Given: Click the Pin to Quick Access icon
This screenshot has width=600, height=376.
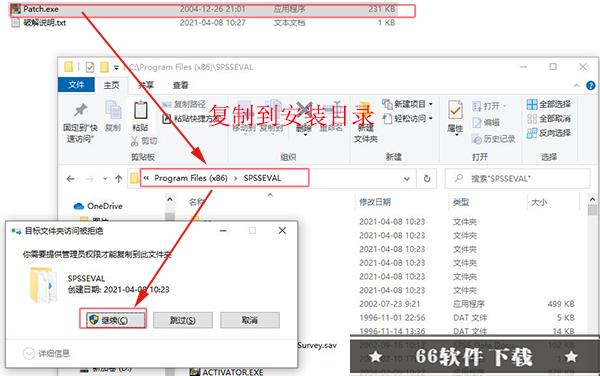Looking at the screenshot, I should coord(80,111).
